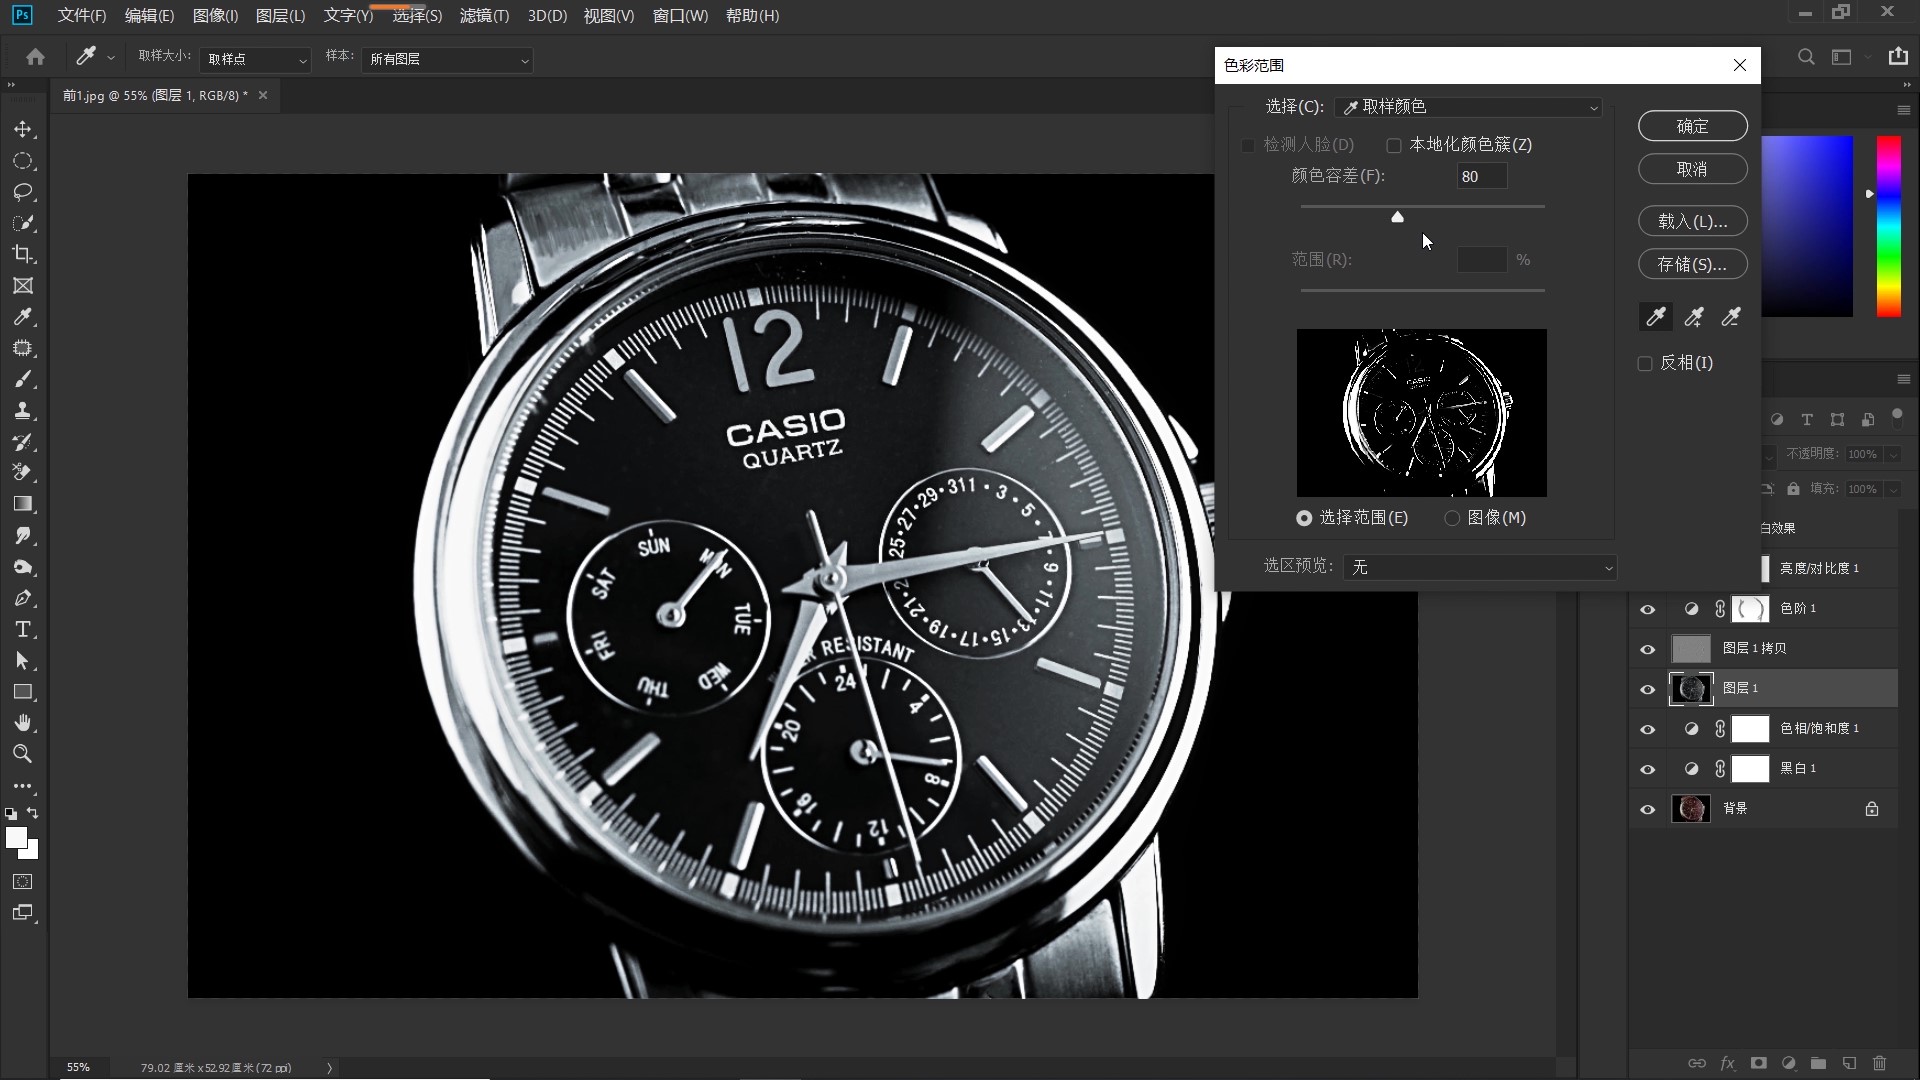Open the 滤镜 menu
Screen dimensions: 1920x1080
pos(484,16)
